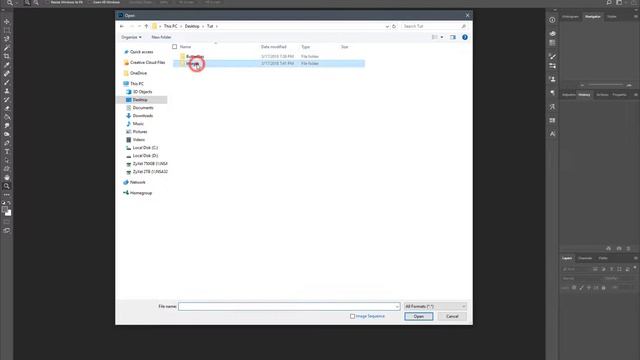This screenshot has width=640, height=360.
Task: Click the background color swatch
Action: click(9, 213)
